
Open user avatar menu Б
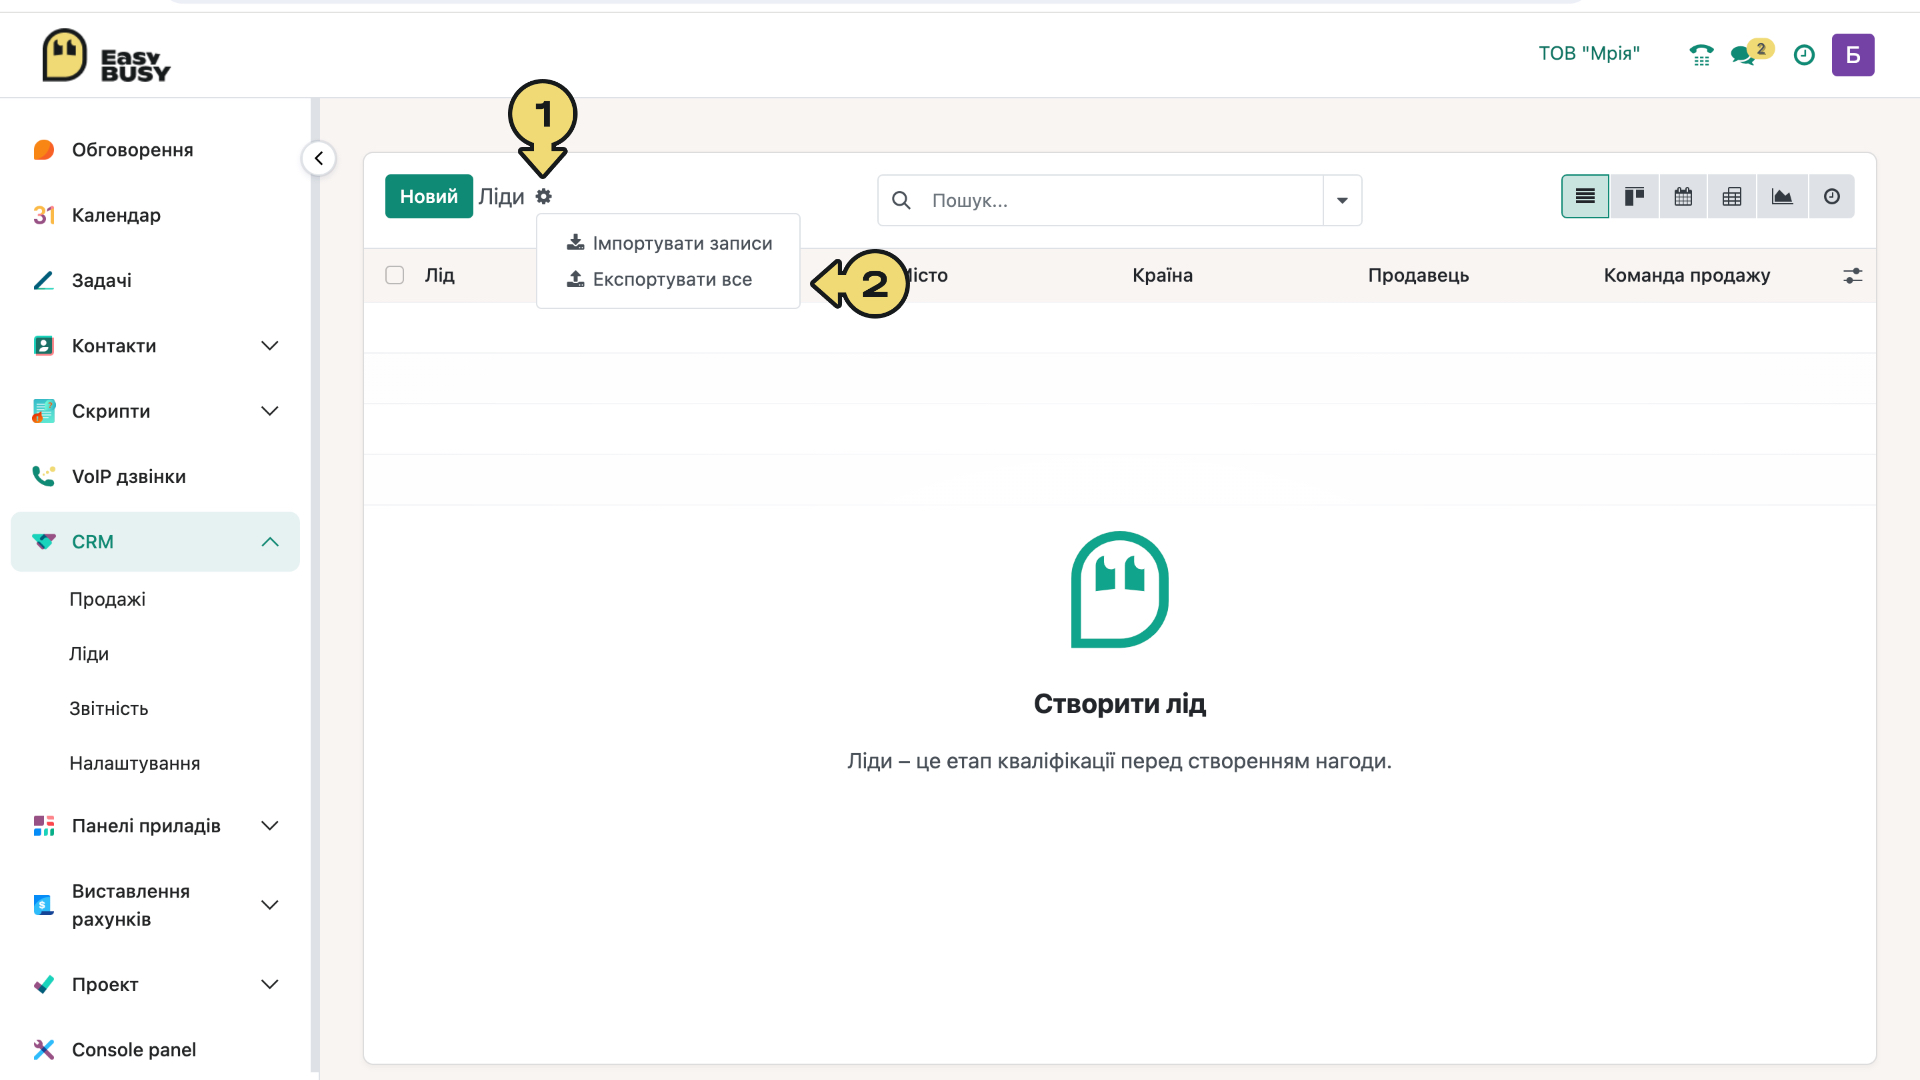tap(1853, 55)
